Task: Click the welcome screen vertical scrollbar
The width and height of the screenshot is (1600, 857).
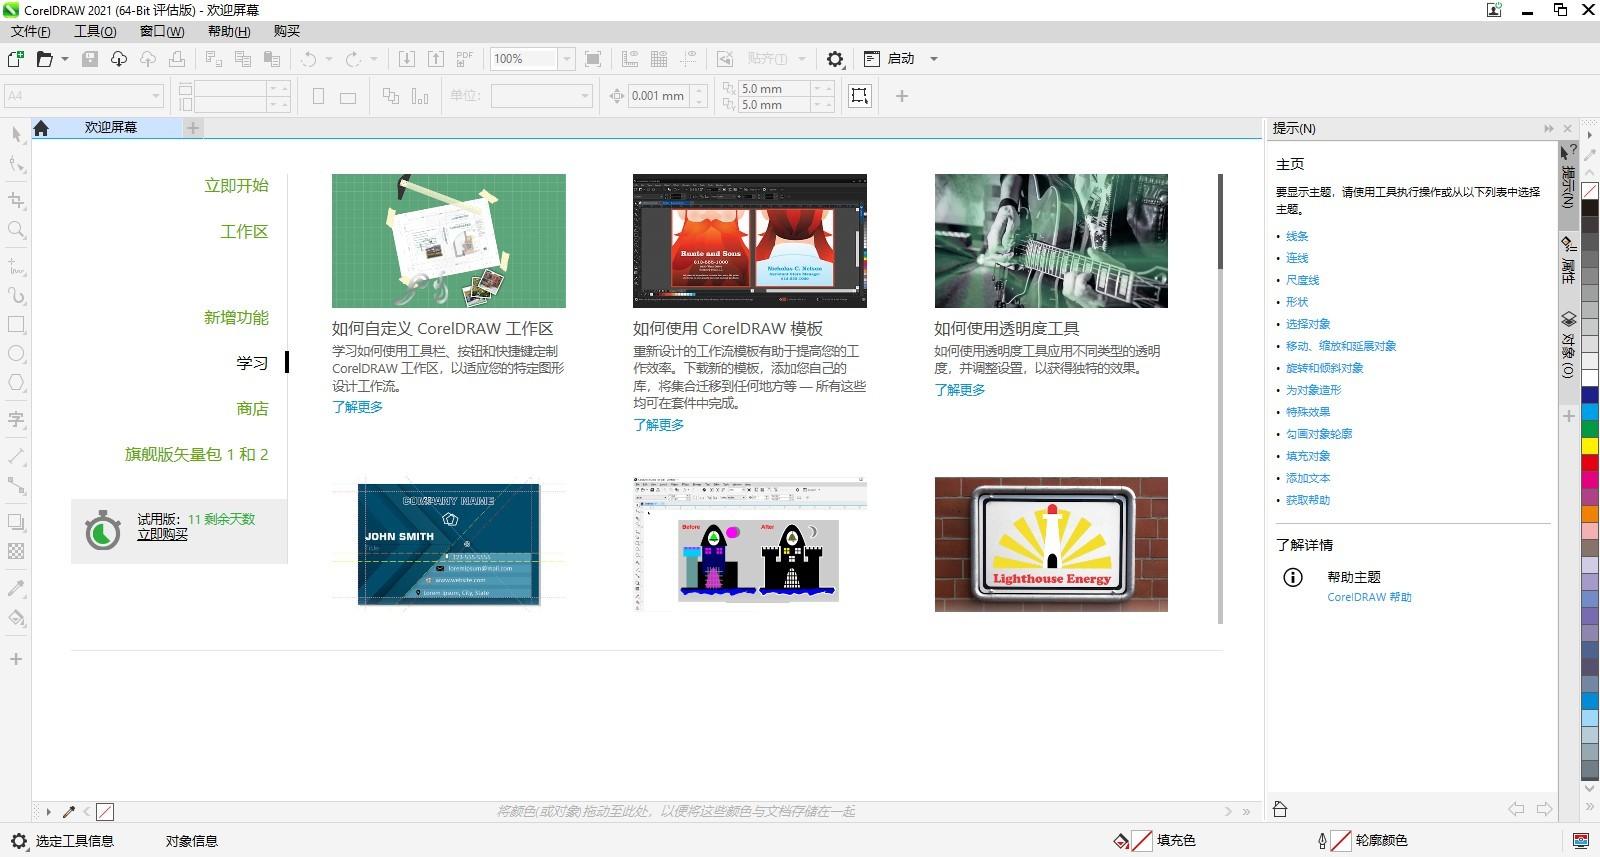Action: click(x=1221, y=398)
